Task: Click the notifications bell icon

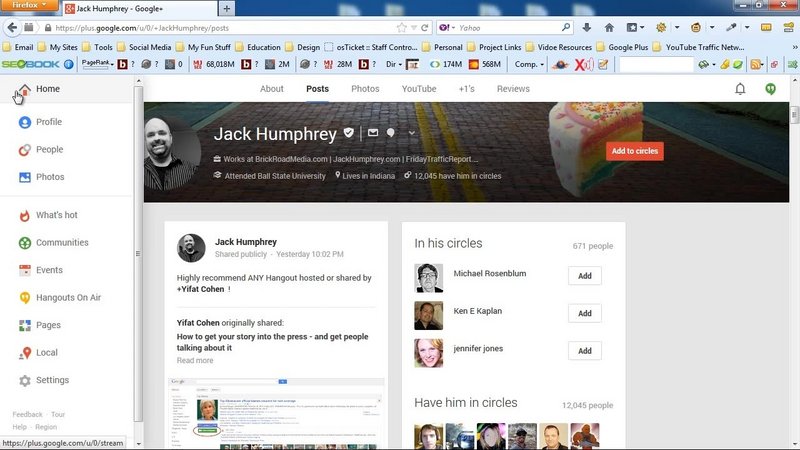Action: [x=740, y=89]
